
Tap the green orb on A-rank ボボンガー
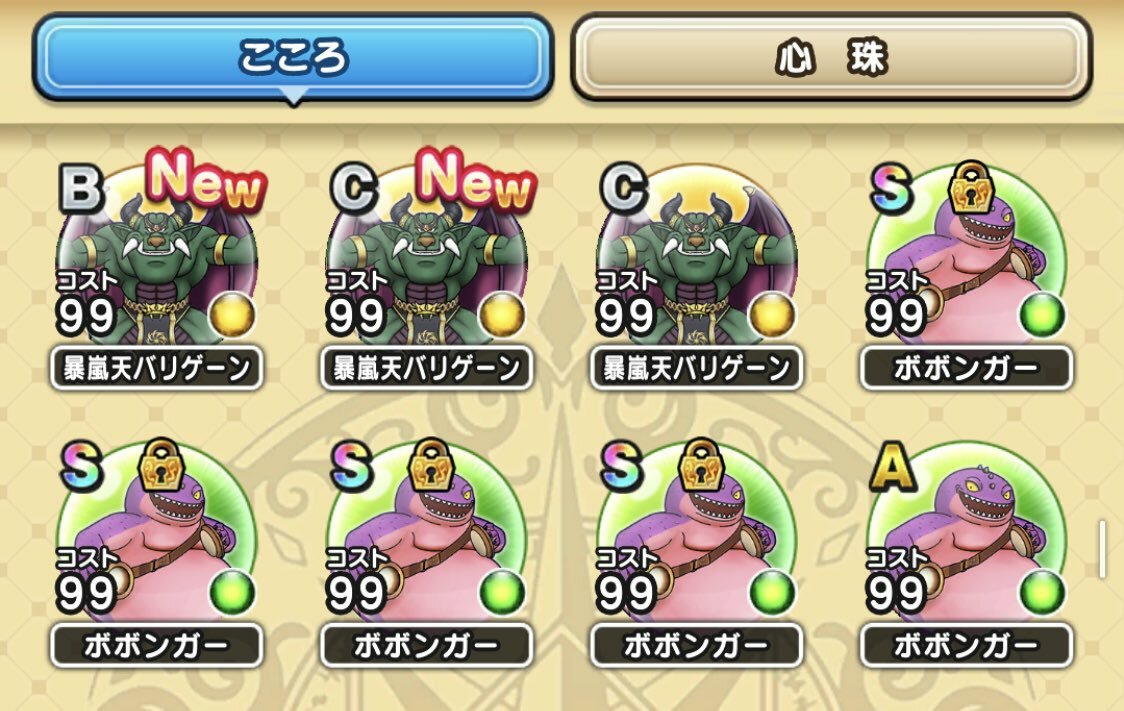point(1042,593)
